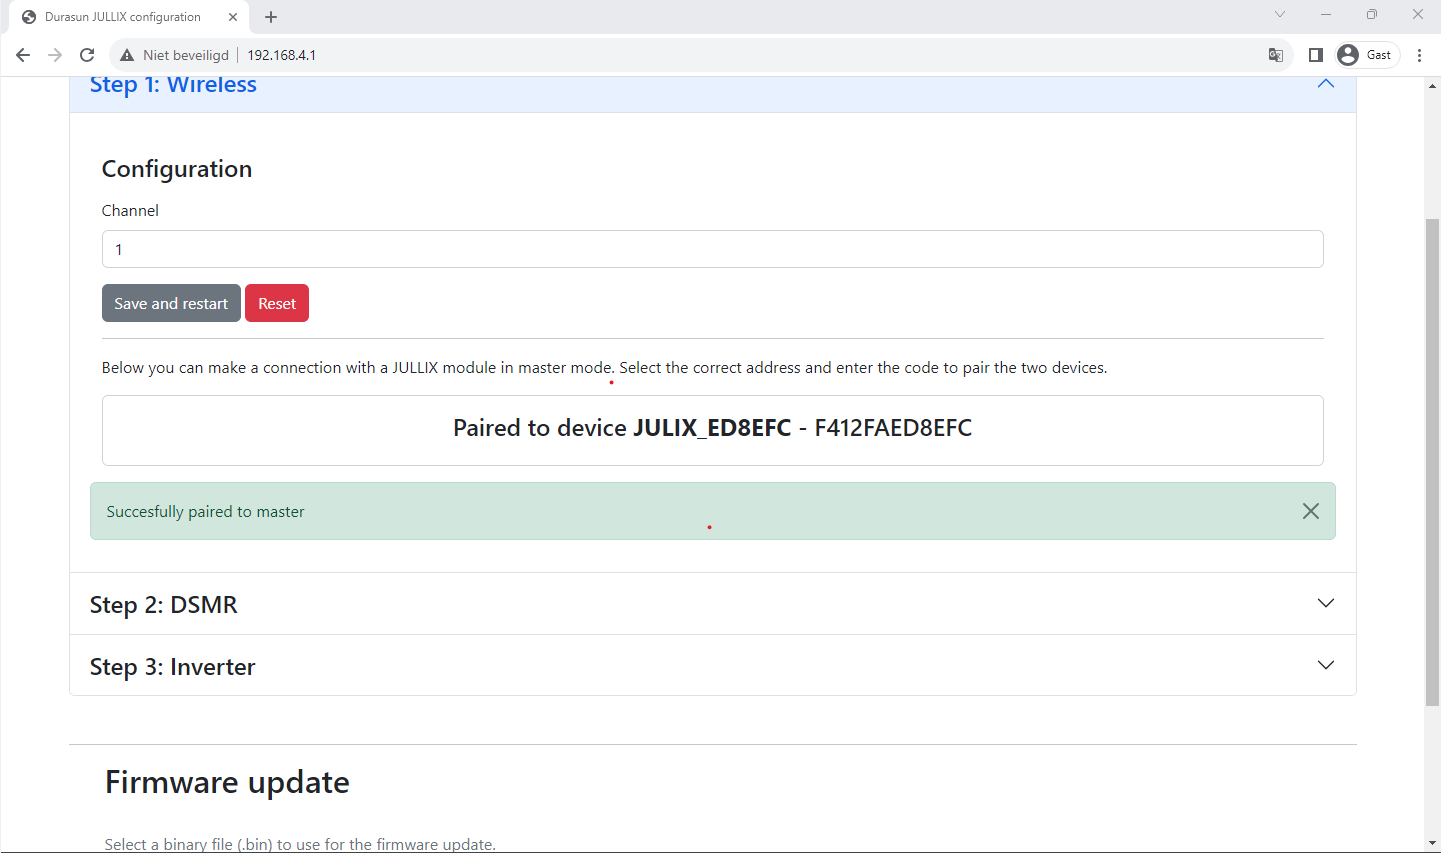Click the browser forward arrow
This screenshot has width=1441, height=853.
coord(55,55)
